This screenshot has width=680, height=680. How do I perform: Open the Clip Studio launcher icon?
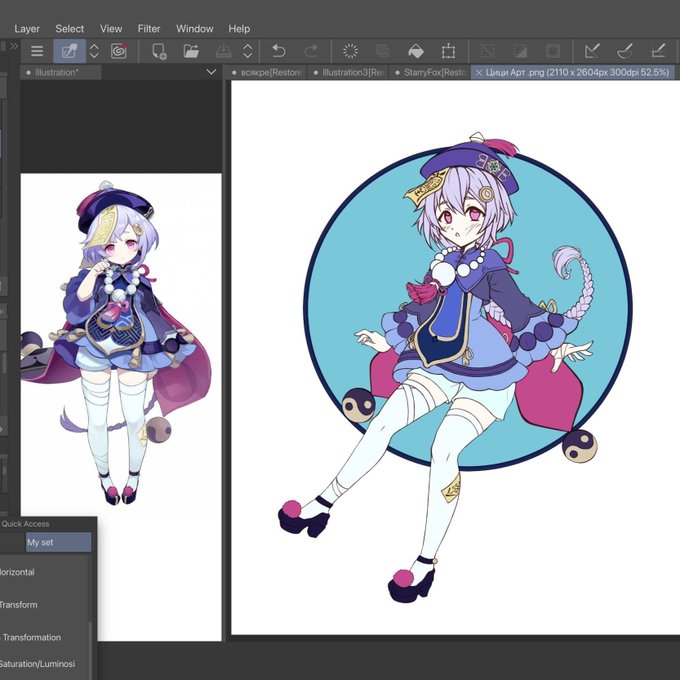118,51
